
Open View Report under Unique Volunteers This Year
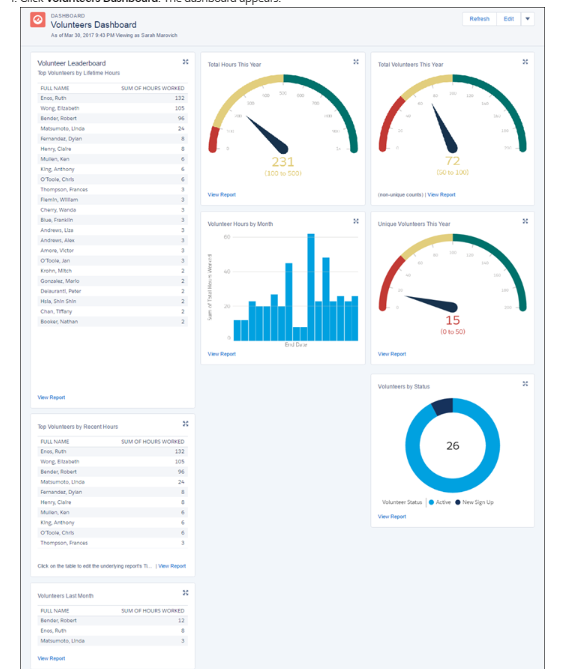click(392, 354)
